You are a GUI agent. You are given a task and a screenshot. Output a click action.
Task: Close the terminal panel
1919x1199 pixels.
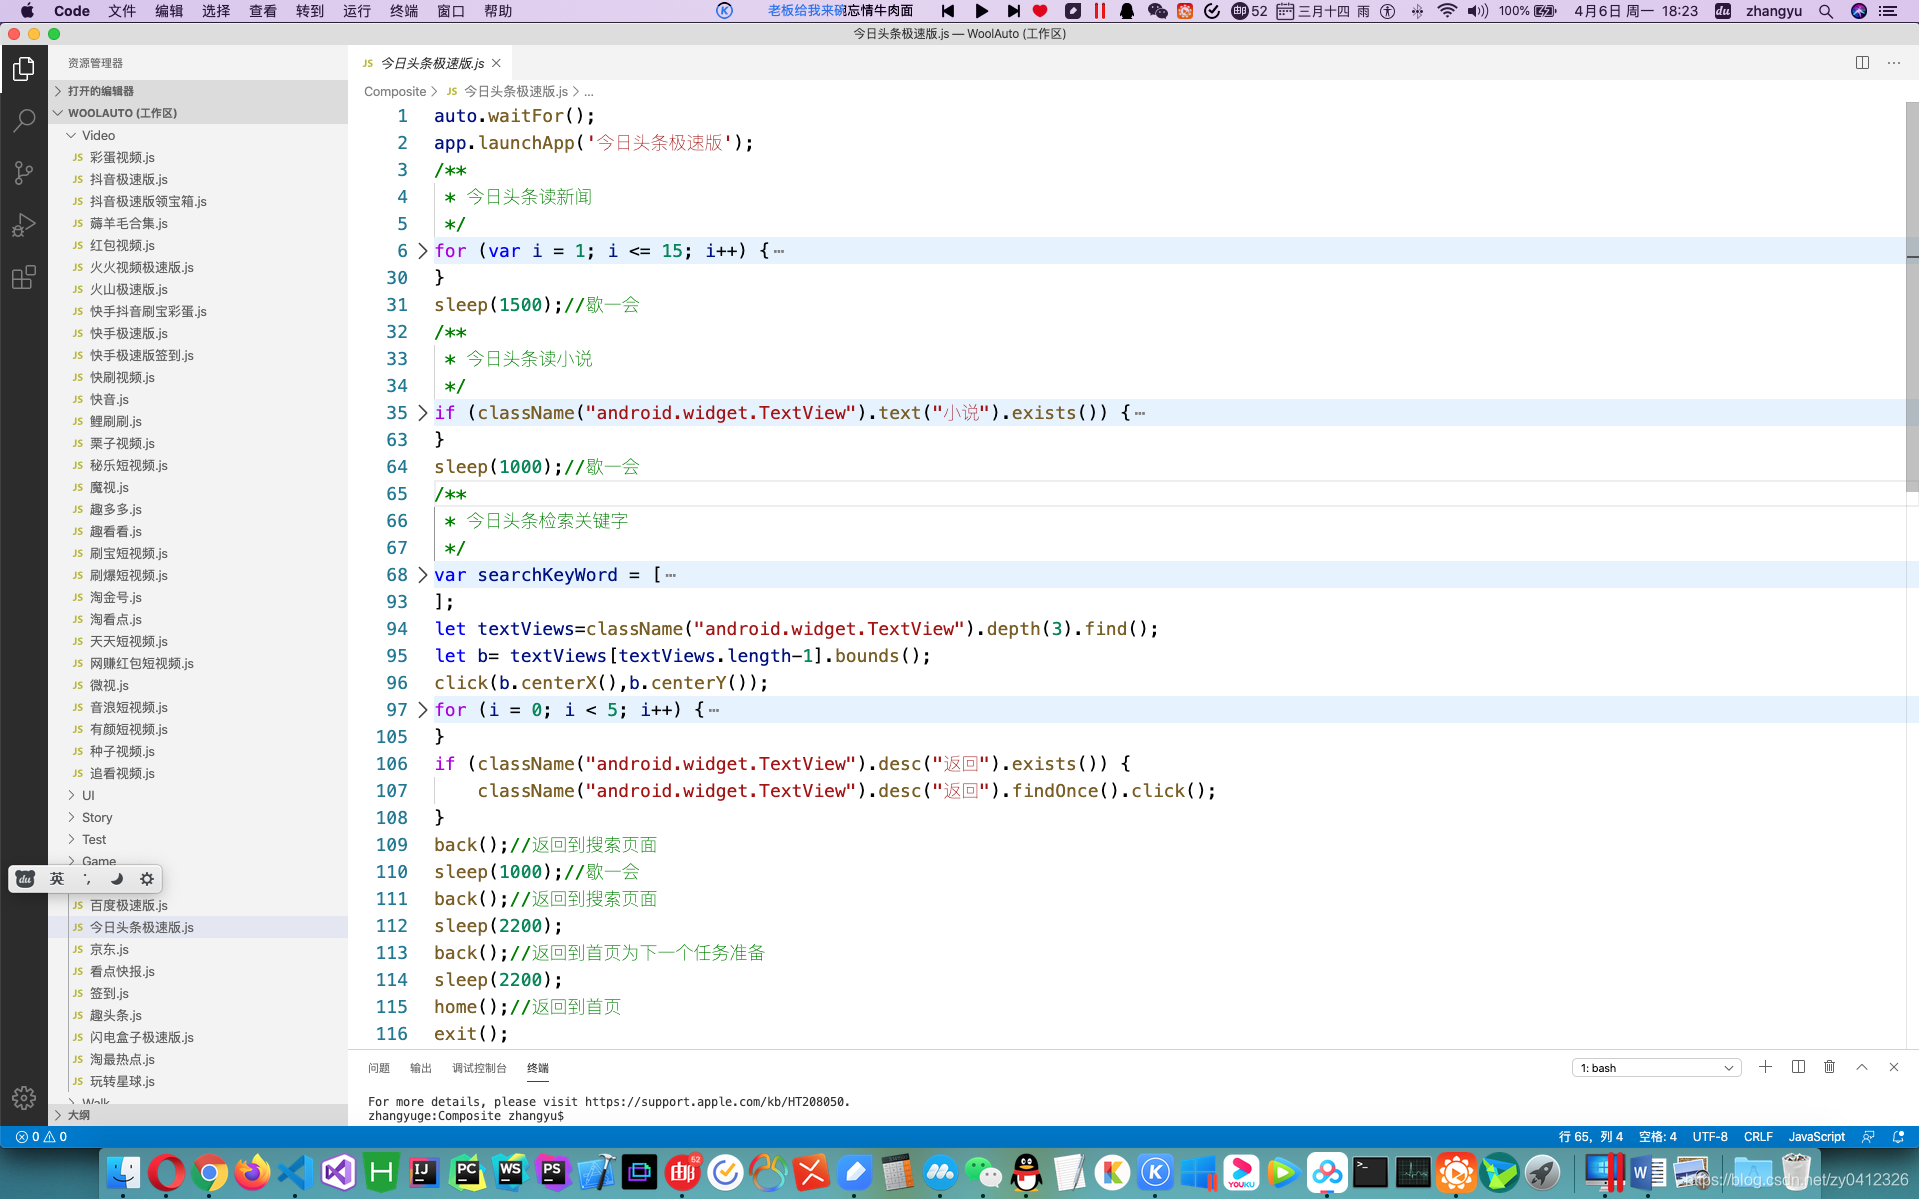click(x=1894, y=1067)
